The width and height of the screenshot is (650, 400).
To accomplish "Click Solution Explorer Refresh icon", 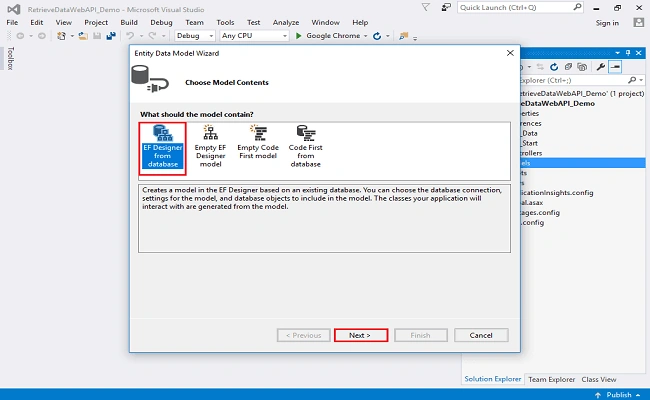I will click(x=554, y=67).
